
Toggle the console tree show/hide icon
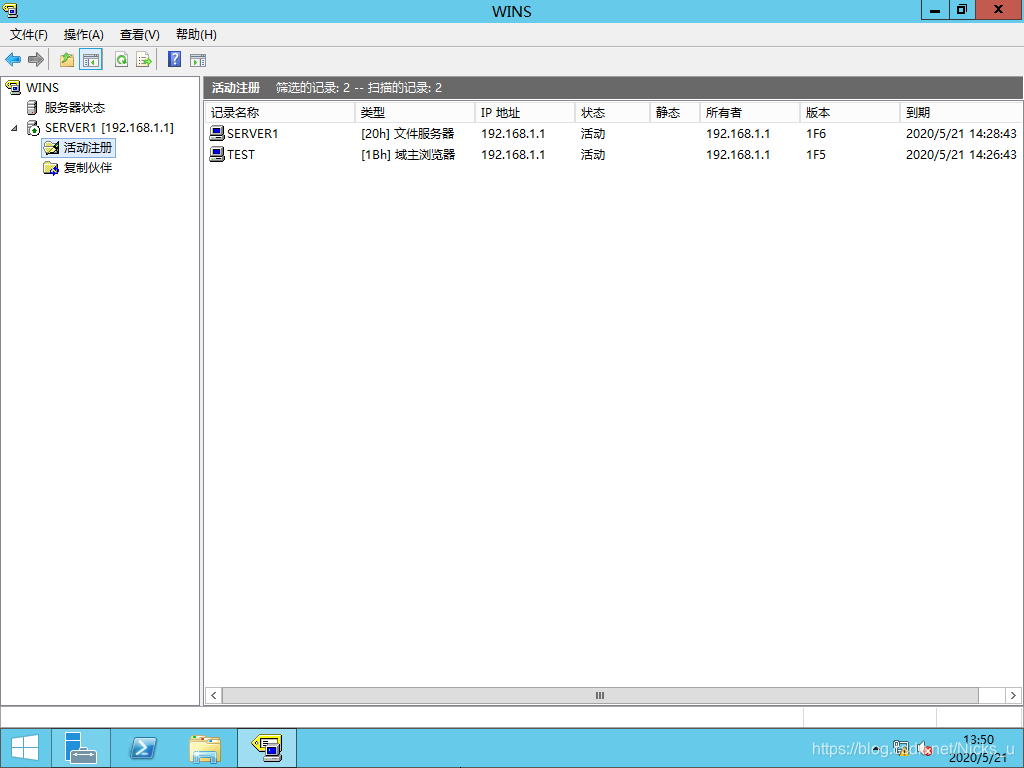click(x=91, y=60)
